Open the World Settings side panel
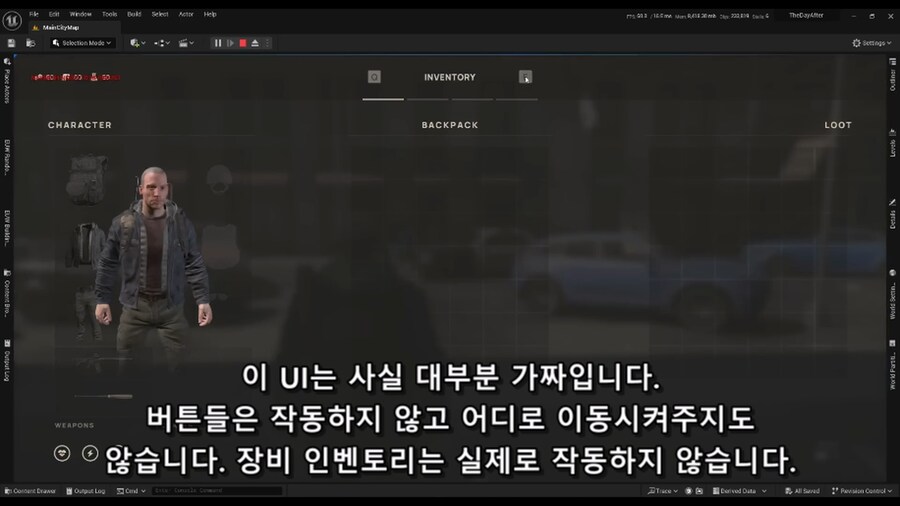The height and width of the screenshot is (506, 900). tap(893, 294)
